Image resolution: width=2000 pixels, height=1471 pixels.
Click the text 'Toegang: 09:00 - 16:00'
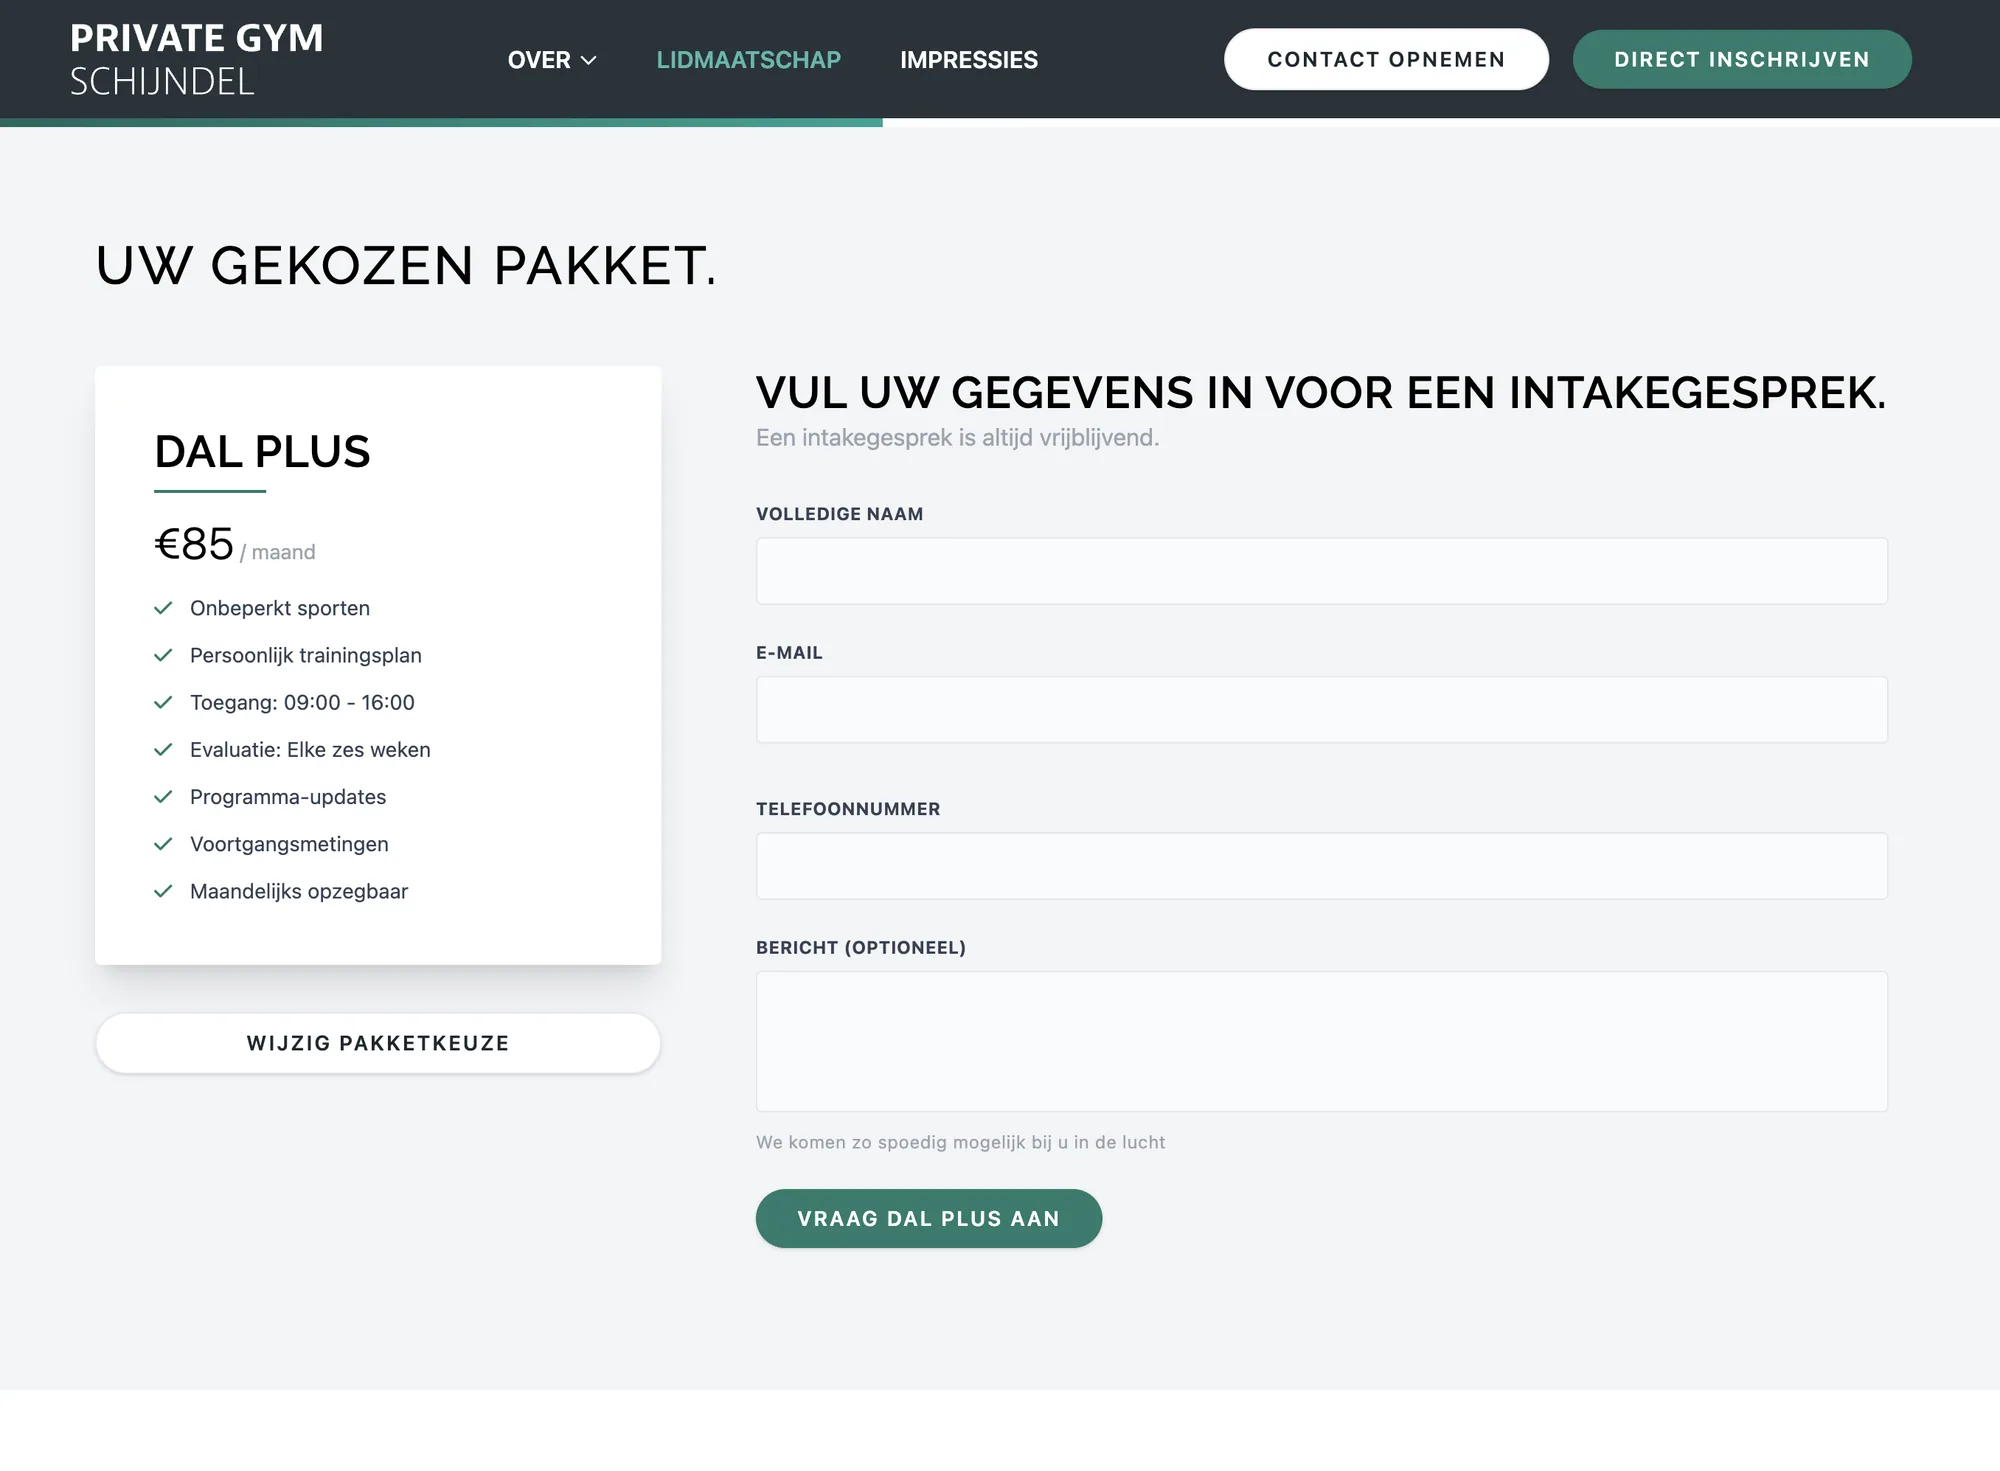point(302,702)
